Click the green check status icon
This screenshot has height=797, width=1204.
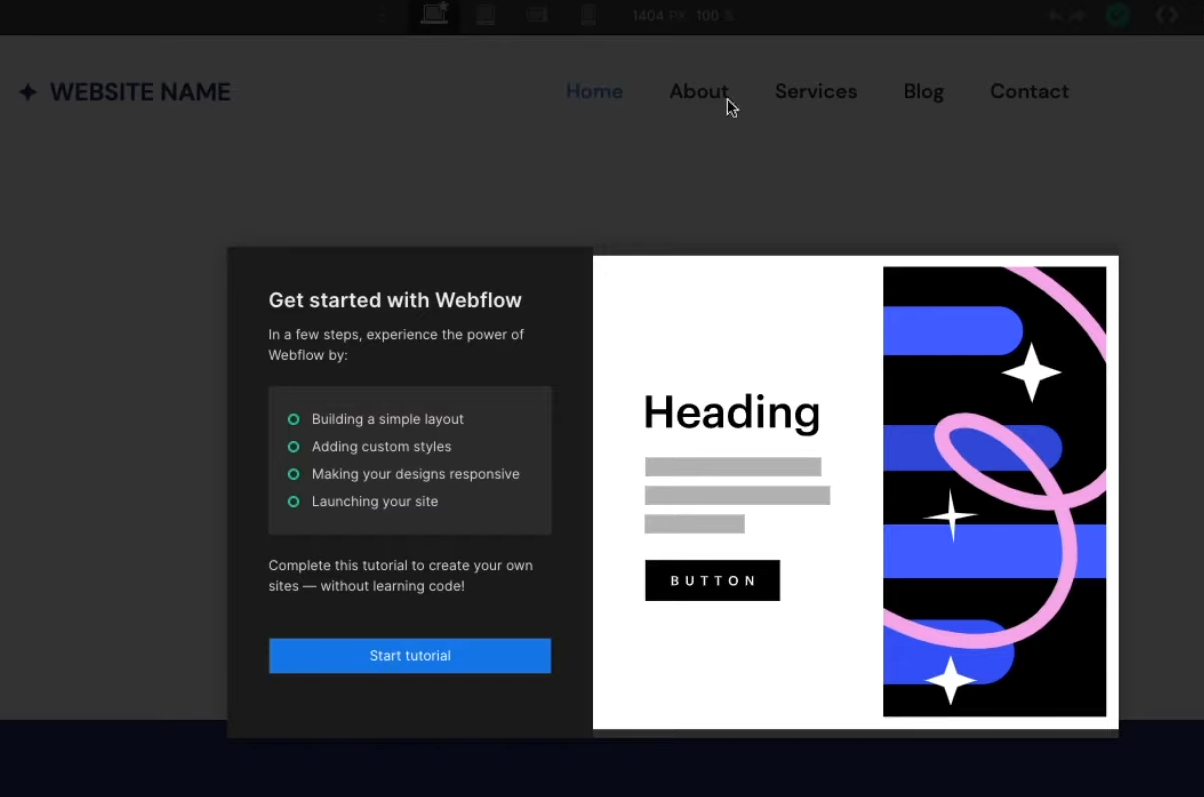(x=1118, y=16)
